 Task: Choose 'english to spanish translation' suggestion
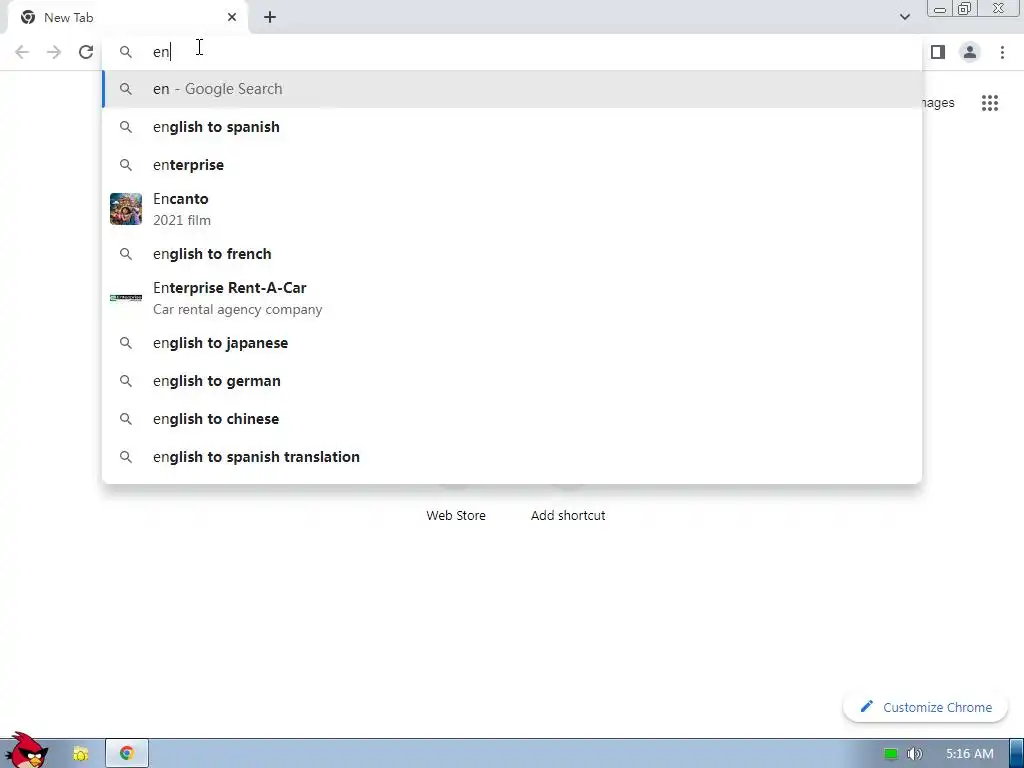[512, 456]
